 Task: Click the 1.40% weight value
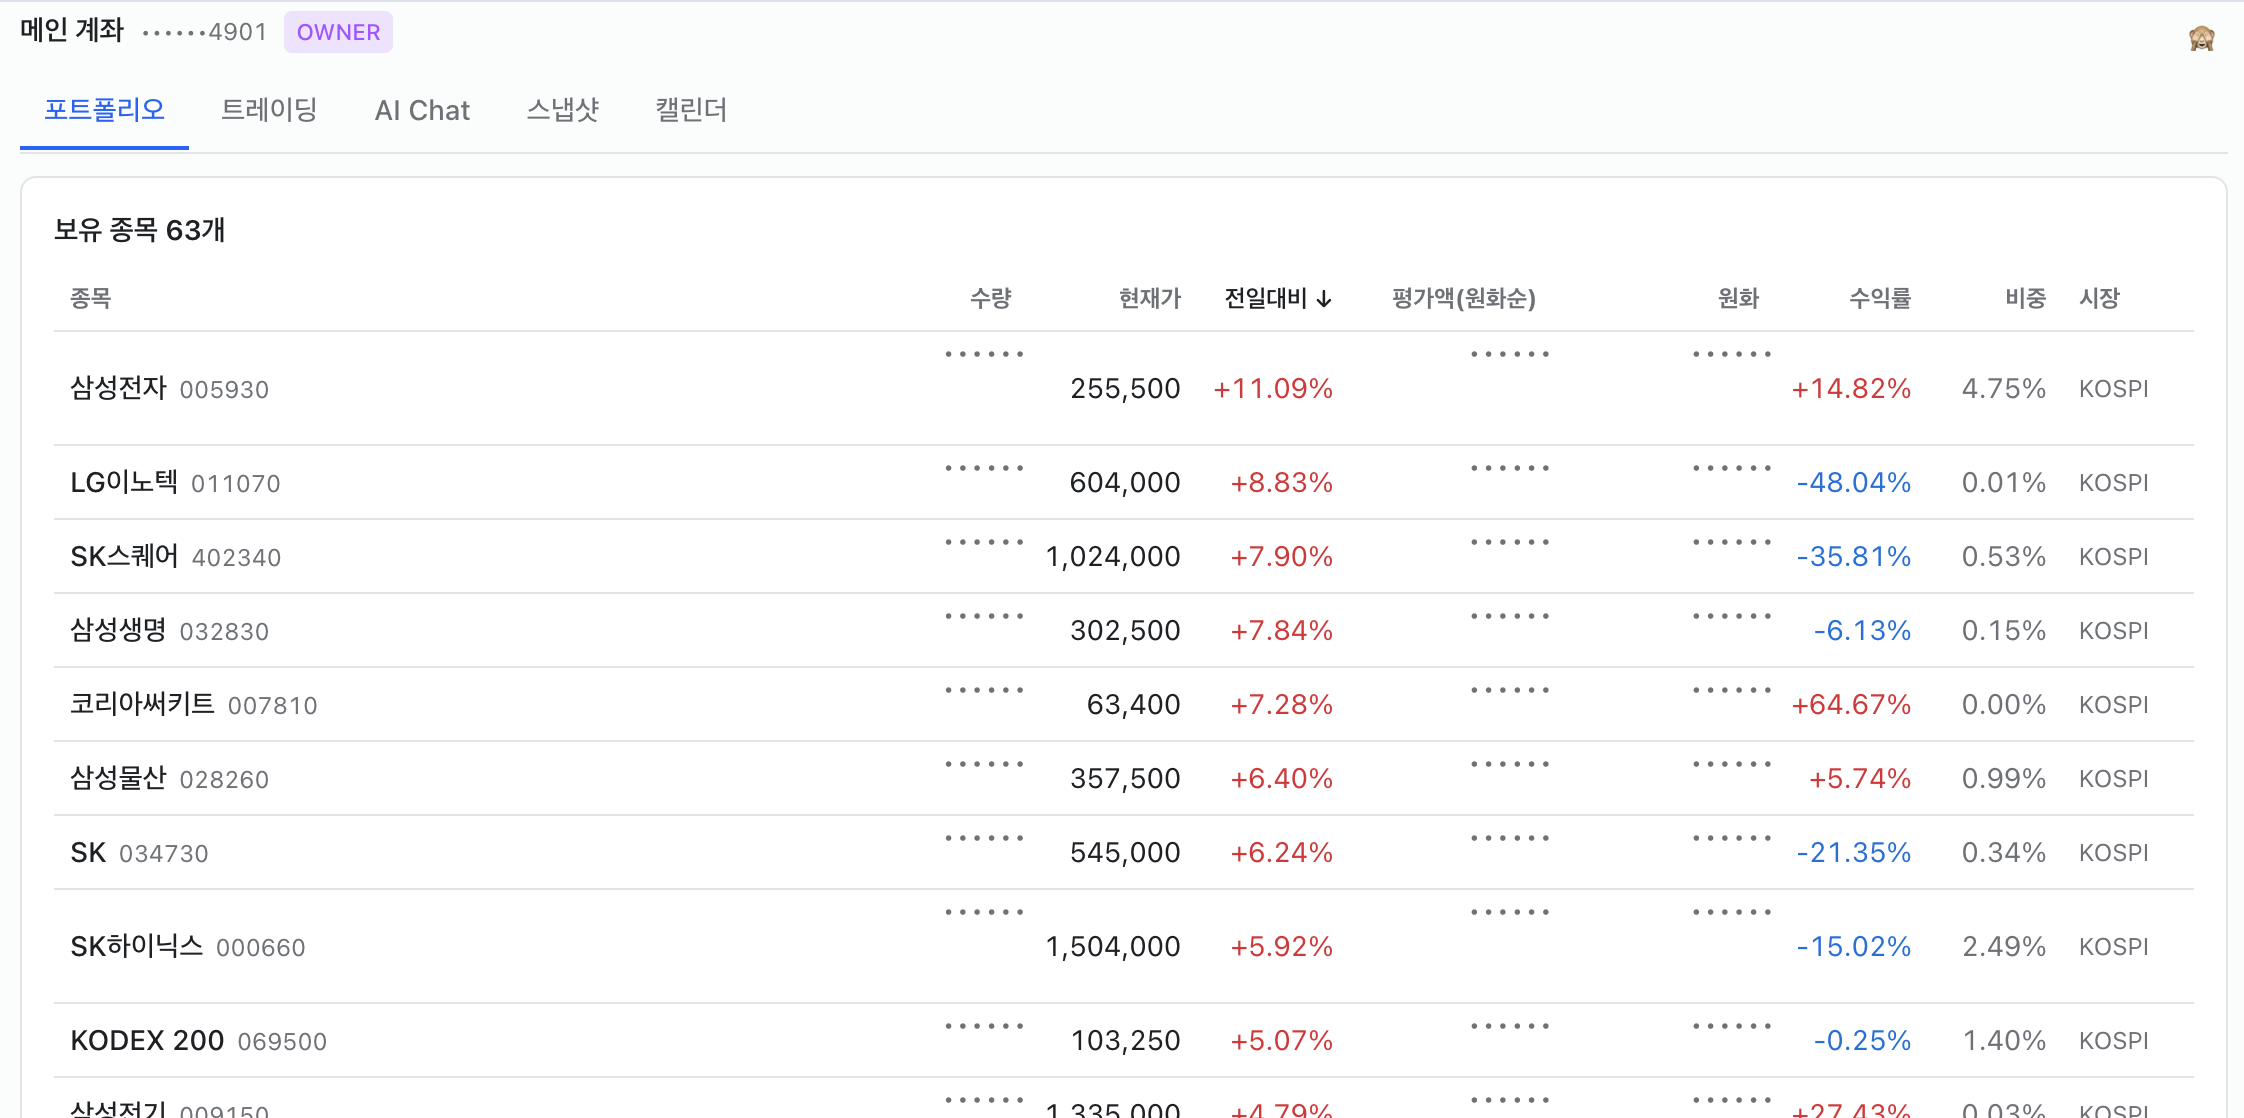pos(2004,1040)
